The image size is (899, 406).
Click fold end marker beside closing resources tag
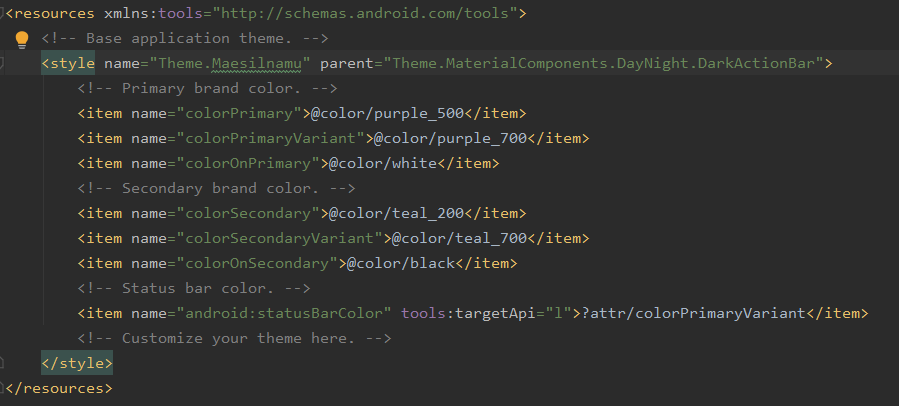[x=2, y=388]
